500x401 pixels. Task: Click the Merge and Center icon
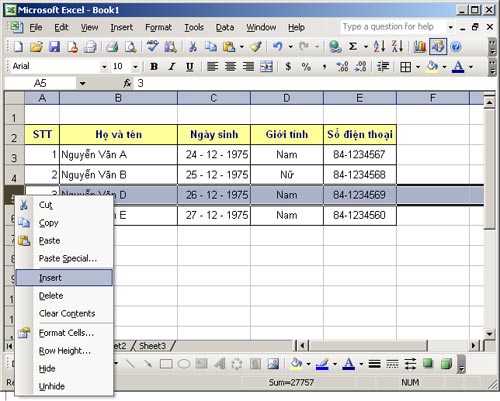pos(266,67)
